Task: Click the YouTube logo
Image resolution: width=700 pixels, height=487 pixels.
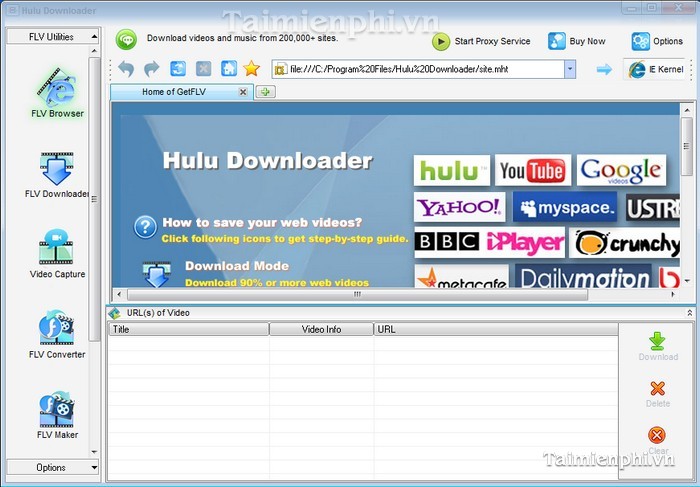Action: click(x=533, y=170)
